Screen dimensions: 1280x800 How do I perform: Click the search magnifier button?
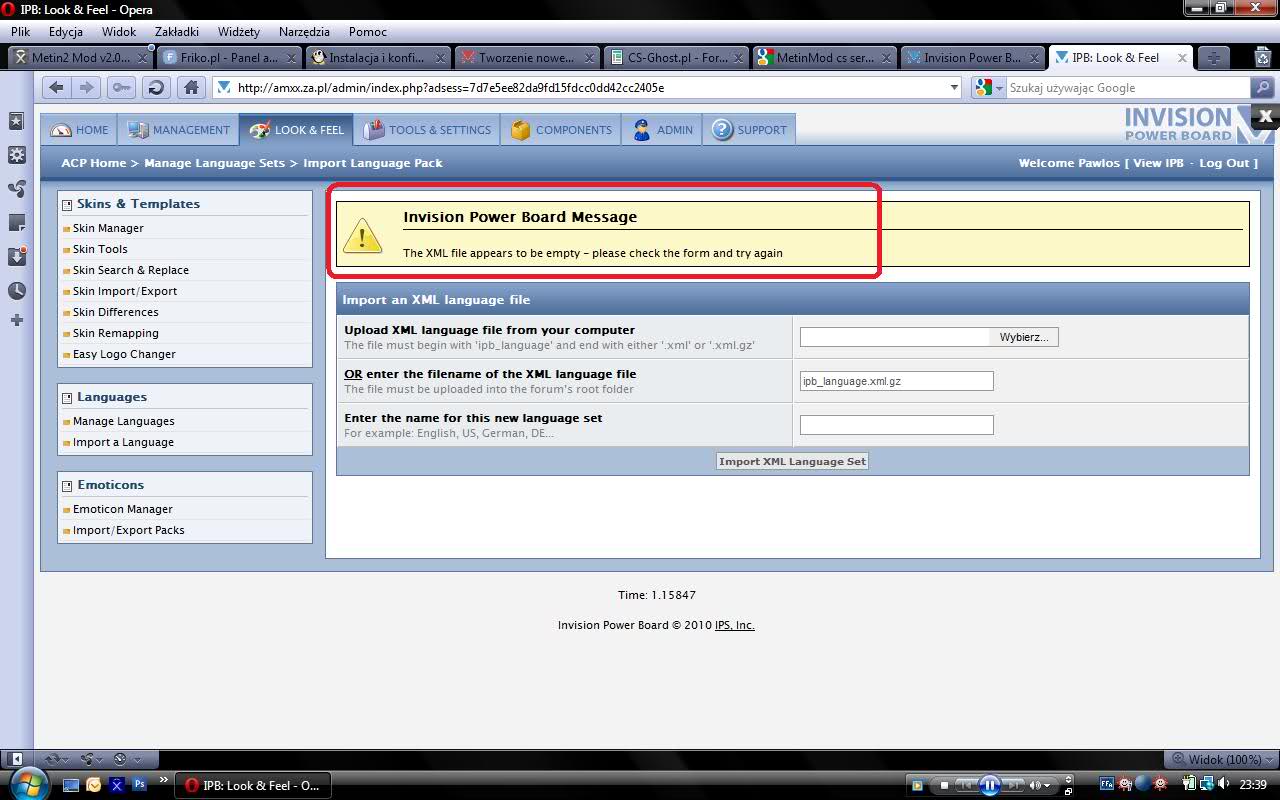click(1263, 87)
